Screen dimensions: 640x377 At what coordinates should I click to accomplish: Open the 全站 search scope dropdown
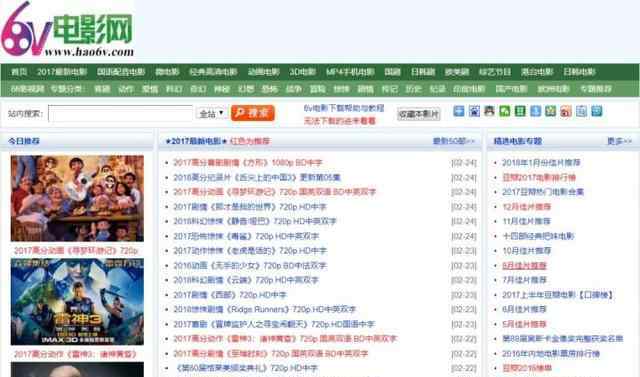coord(211,113)
